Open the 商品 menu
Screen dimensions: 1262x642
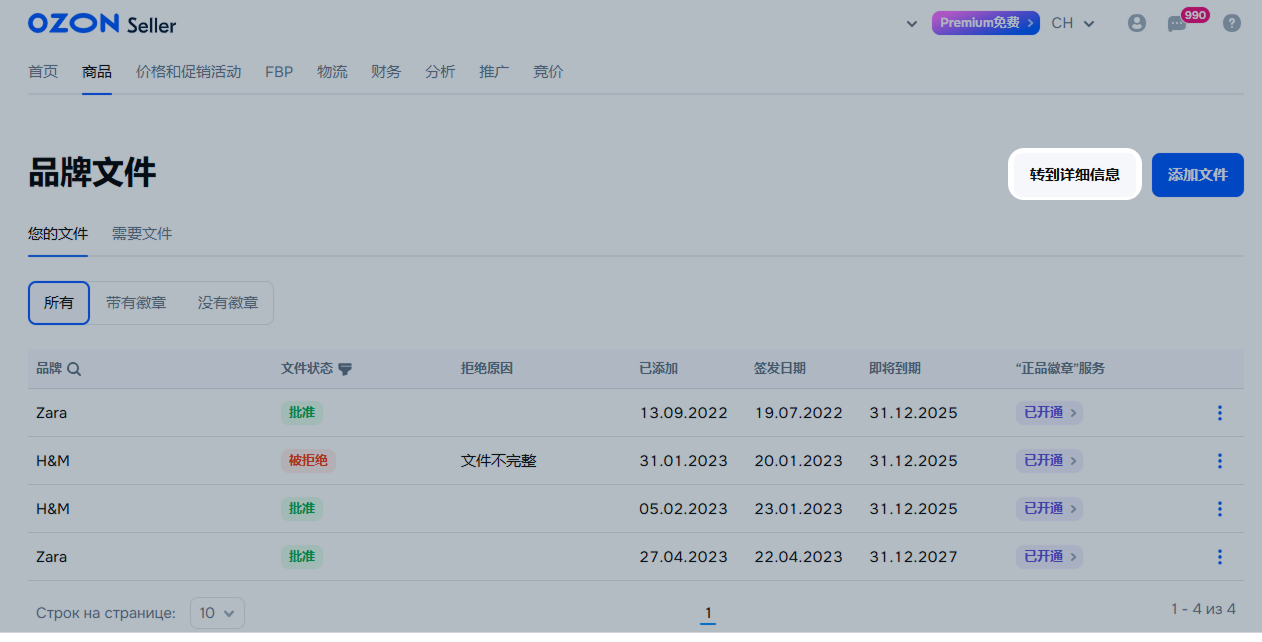(97, 72)
